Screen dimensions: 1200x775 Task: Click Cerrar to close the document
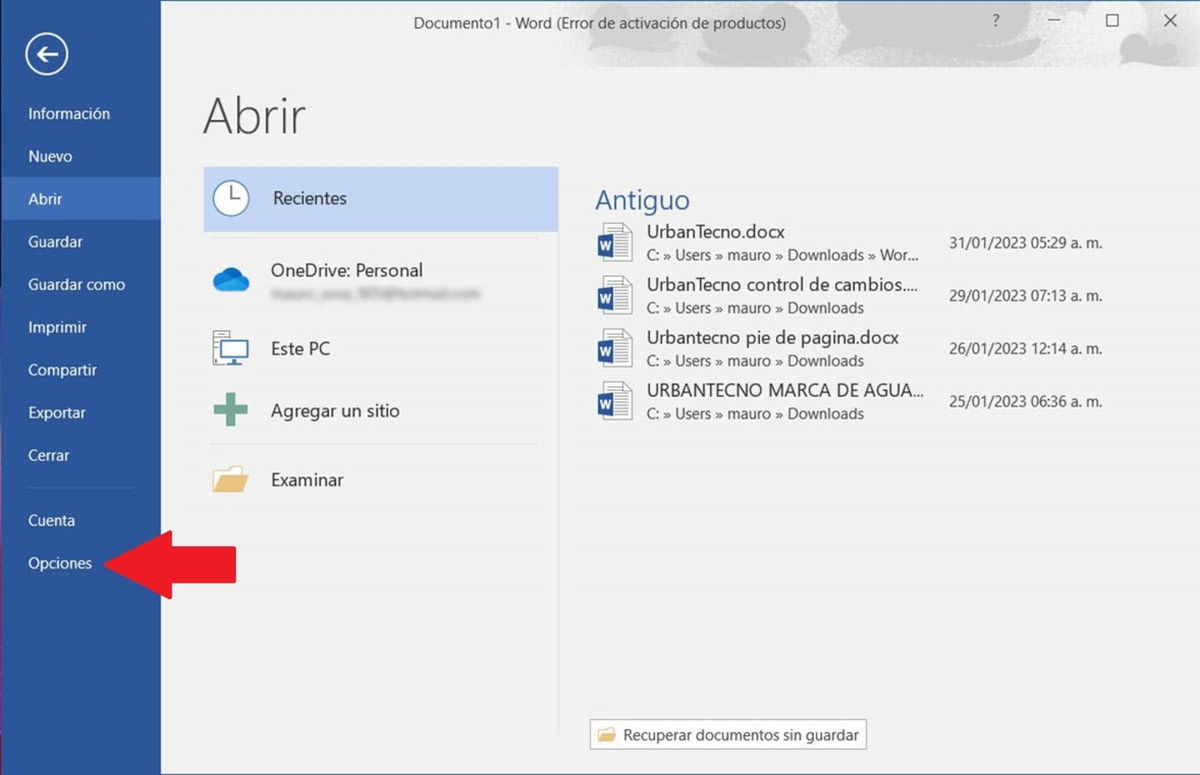click(48, 455)
